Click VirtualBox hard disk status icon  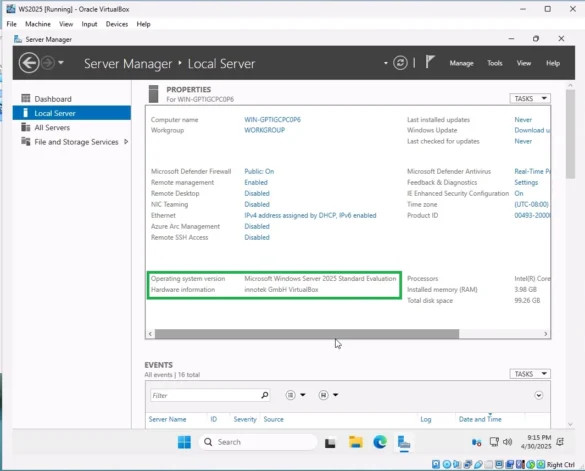click(436, 464)
